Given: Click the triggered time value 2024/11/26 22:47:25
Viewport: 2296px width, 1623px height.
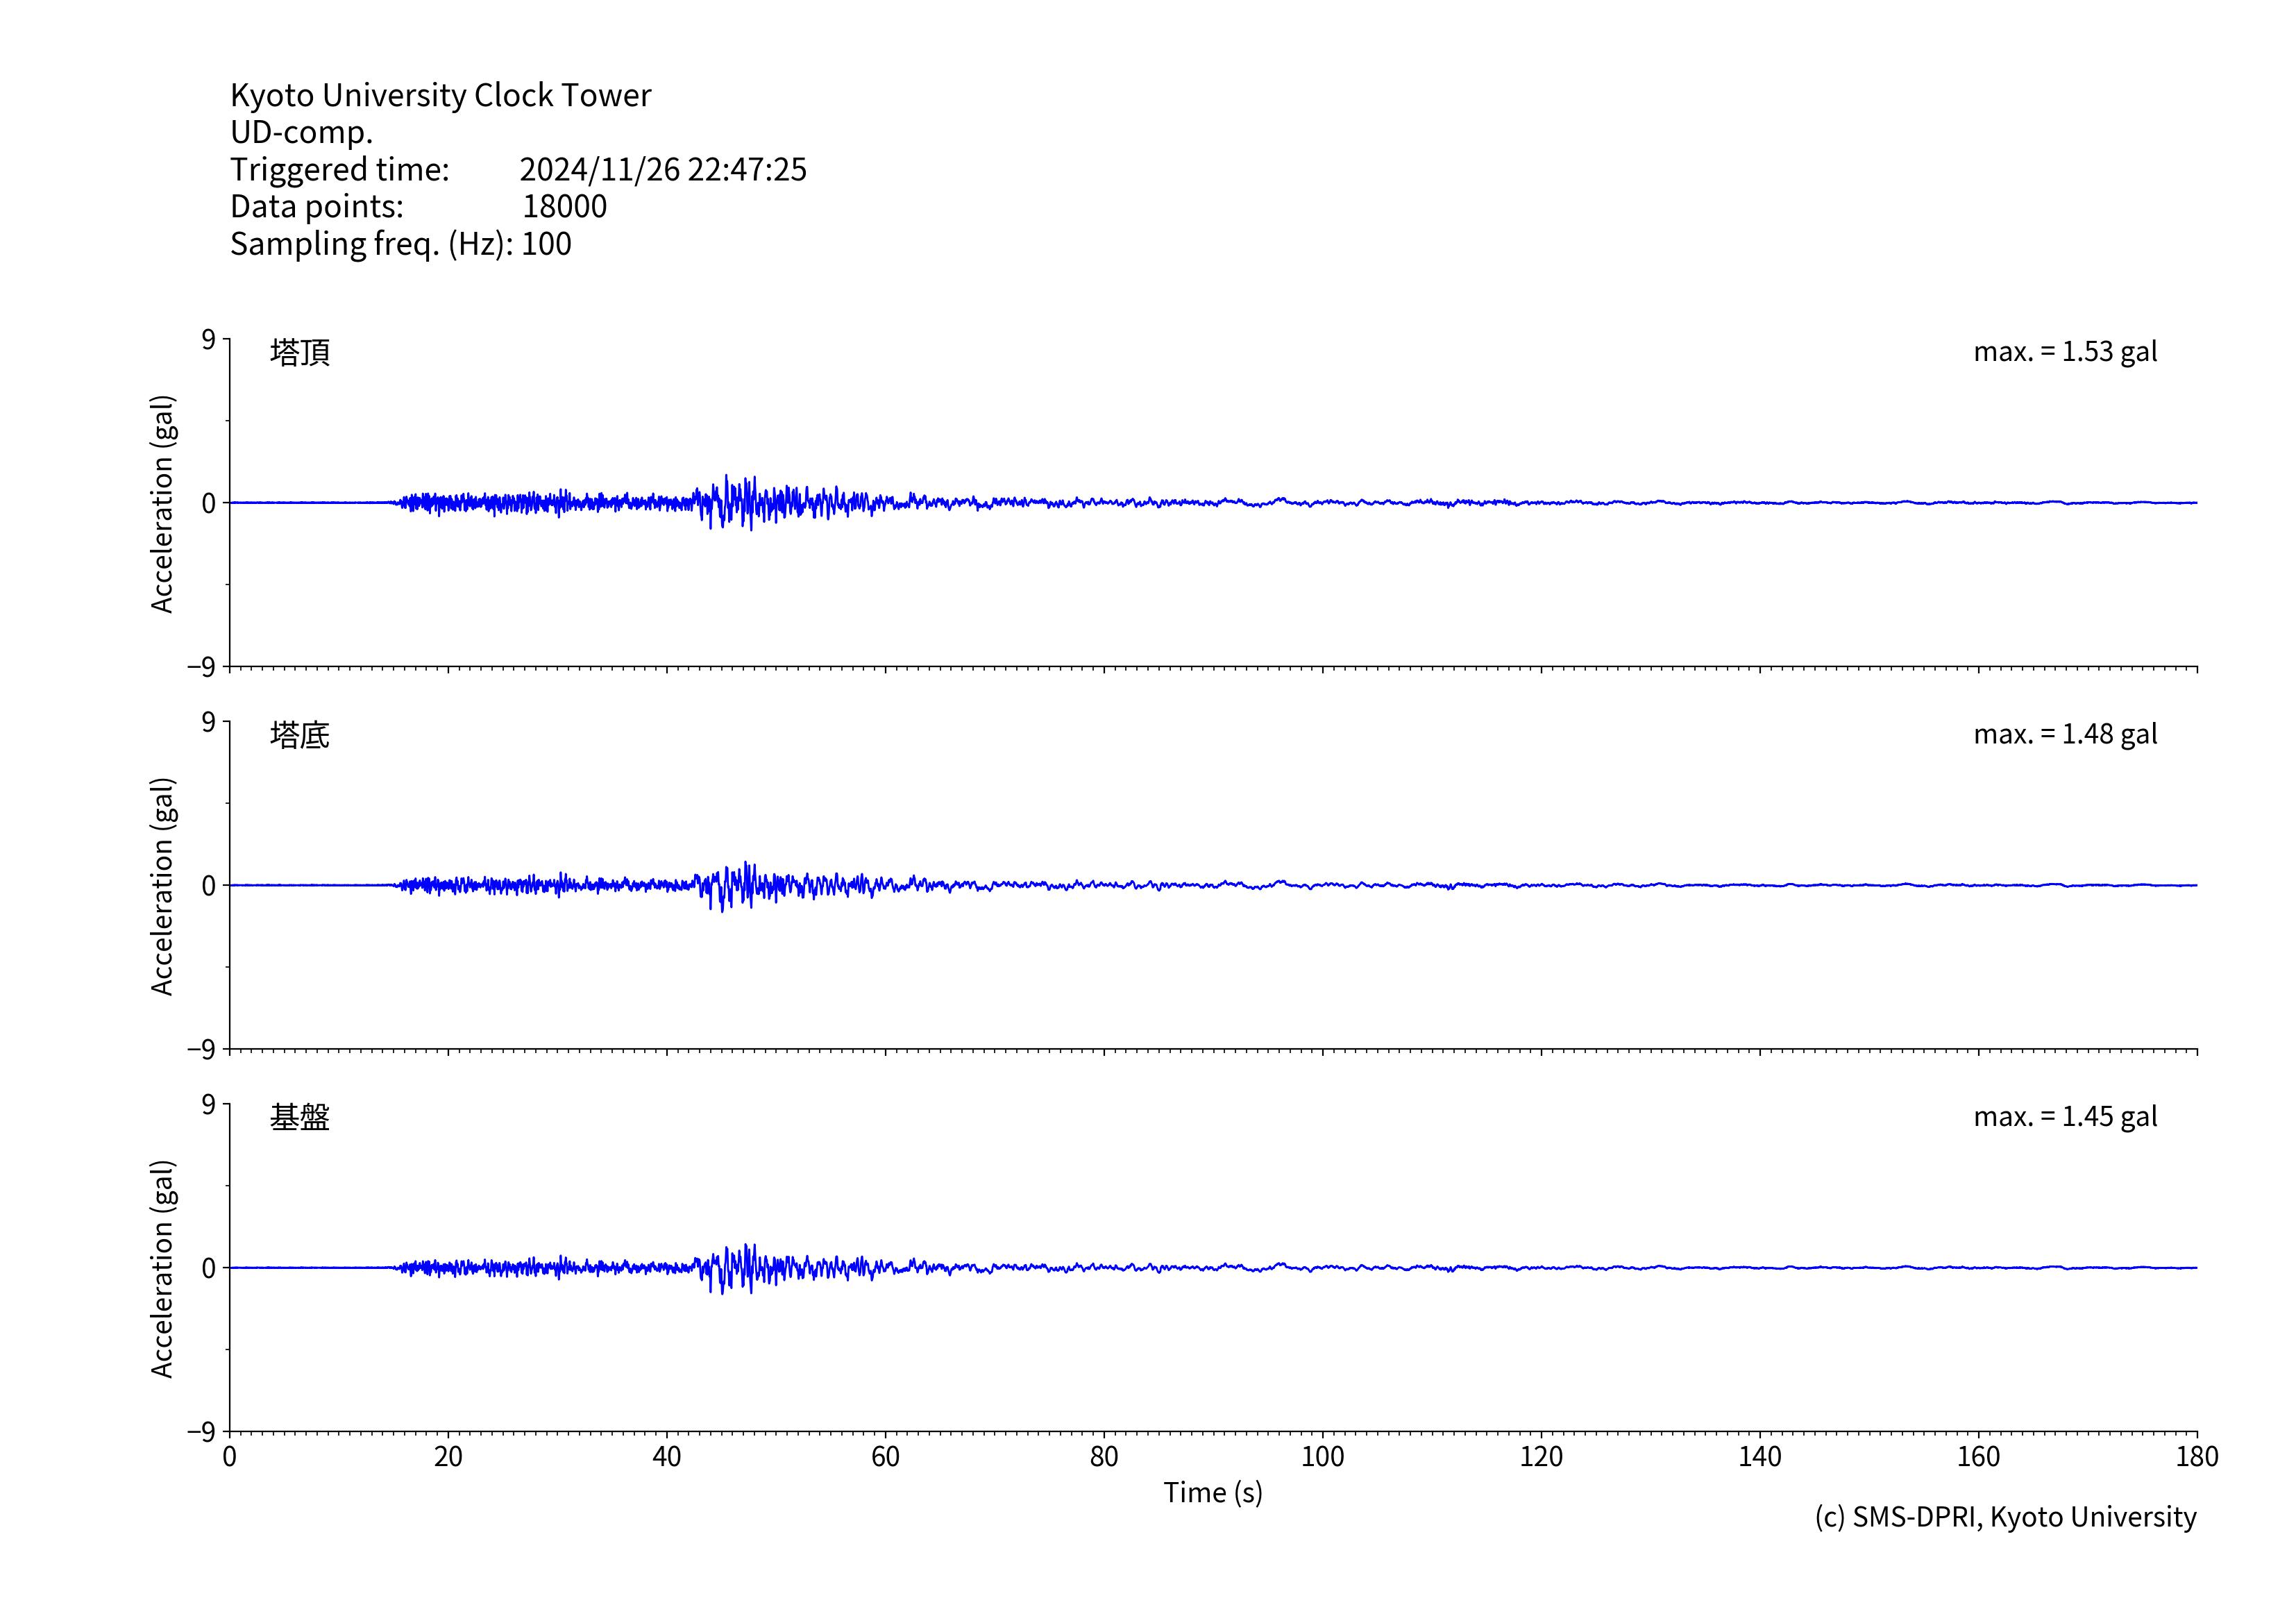Looking at the screenshot, I should point(662,169).
